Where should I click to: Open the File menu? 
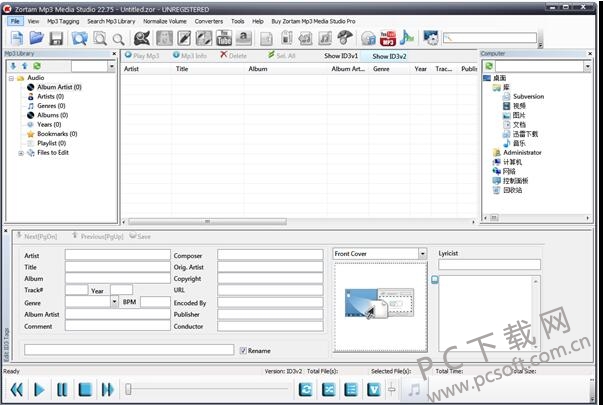[x=15, y=21]
